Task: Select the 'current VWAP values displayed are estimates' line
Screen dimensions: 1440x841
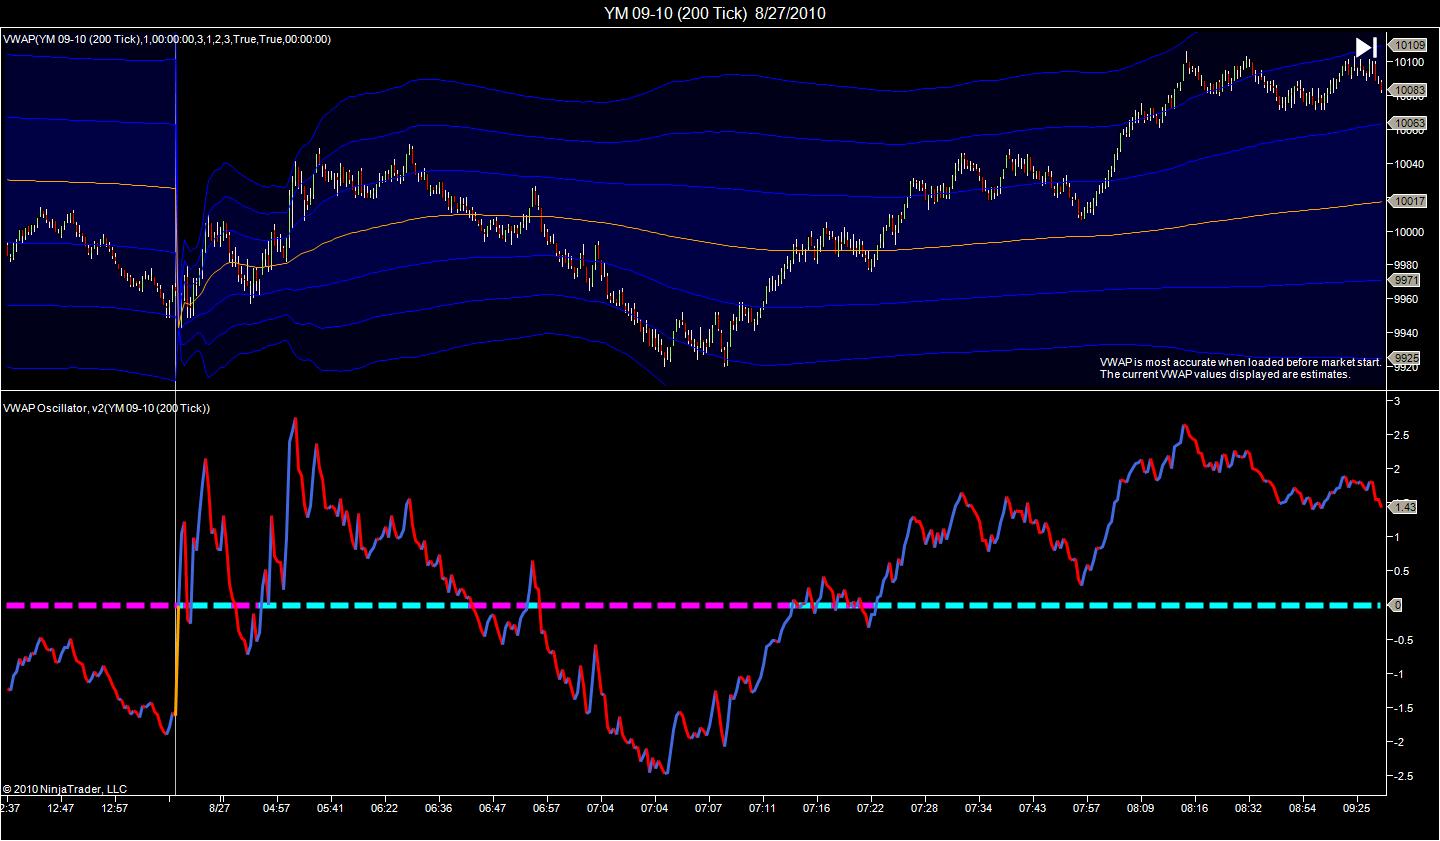Action: click(x=1226, y=374)
